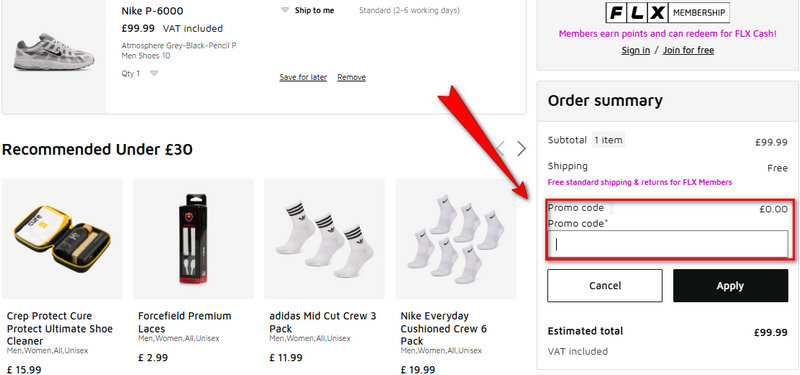Cancel the promo code entry
This screenshot has width=800, height=375.
605,286
